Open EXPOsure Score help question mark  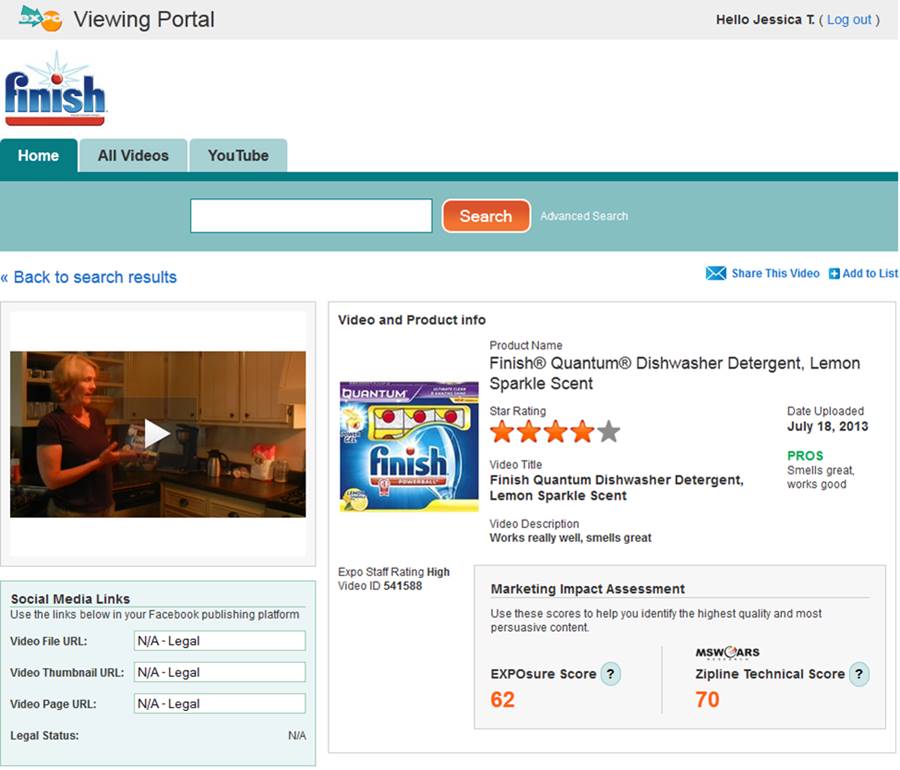[610, 674]
